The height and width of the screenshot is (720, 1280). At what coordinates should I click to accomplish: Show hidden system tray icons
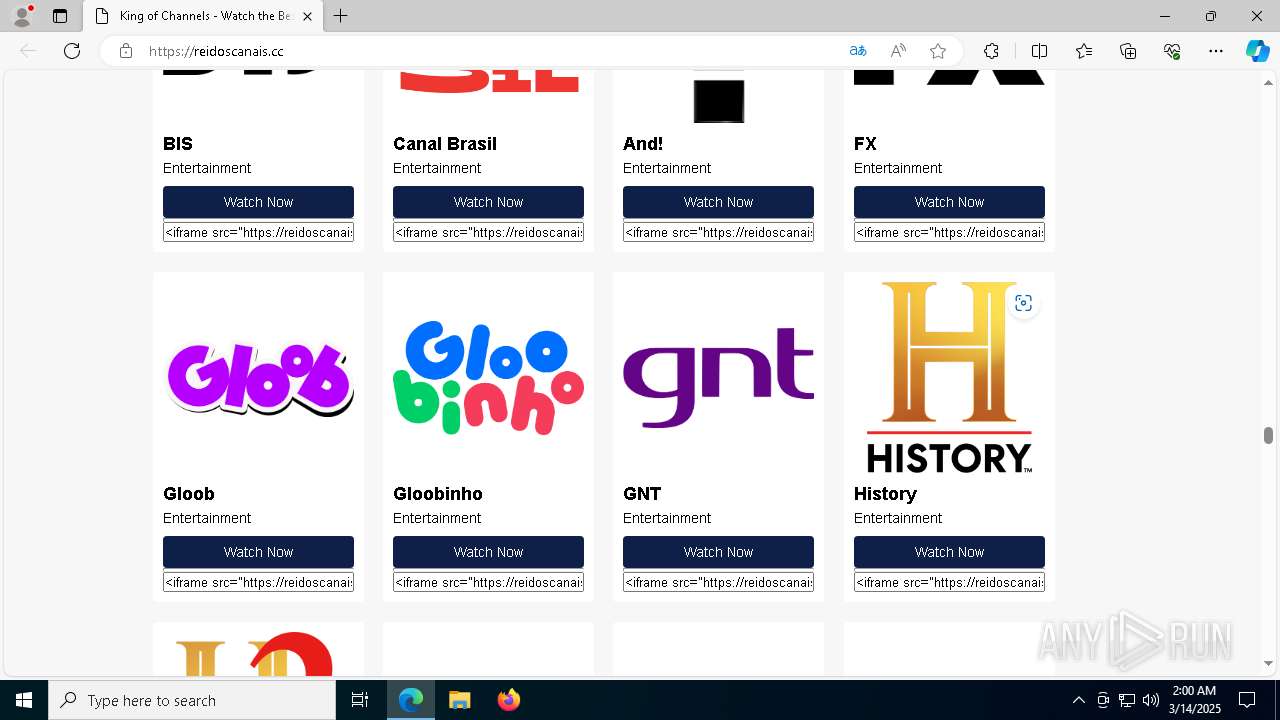tap(1078, 700)
